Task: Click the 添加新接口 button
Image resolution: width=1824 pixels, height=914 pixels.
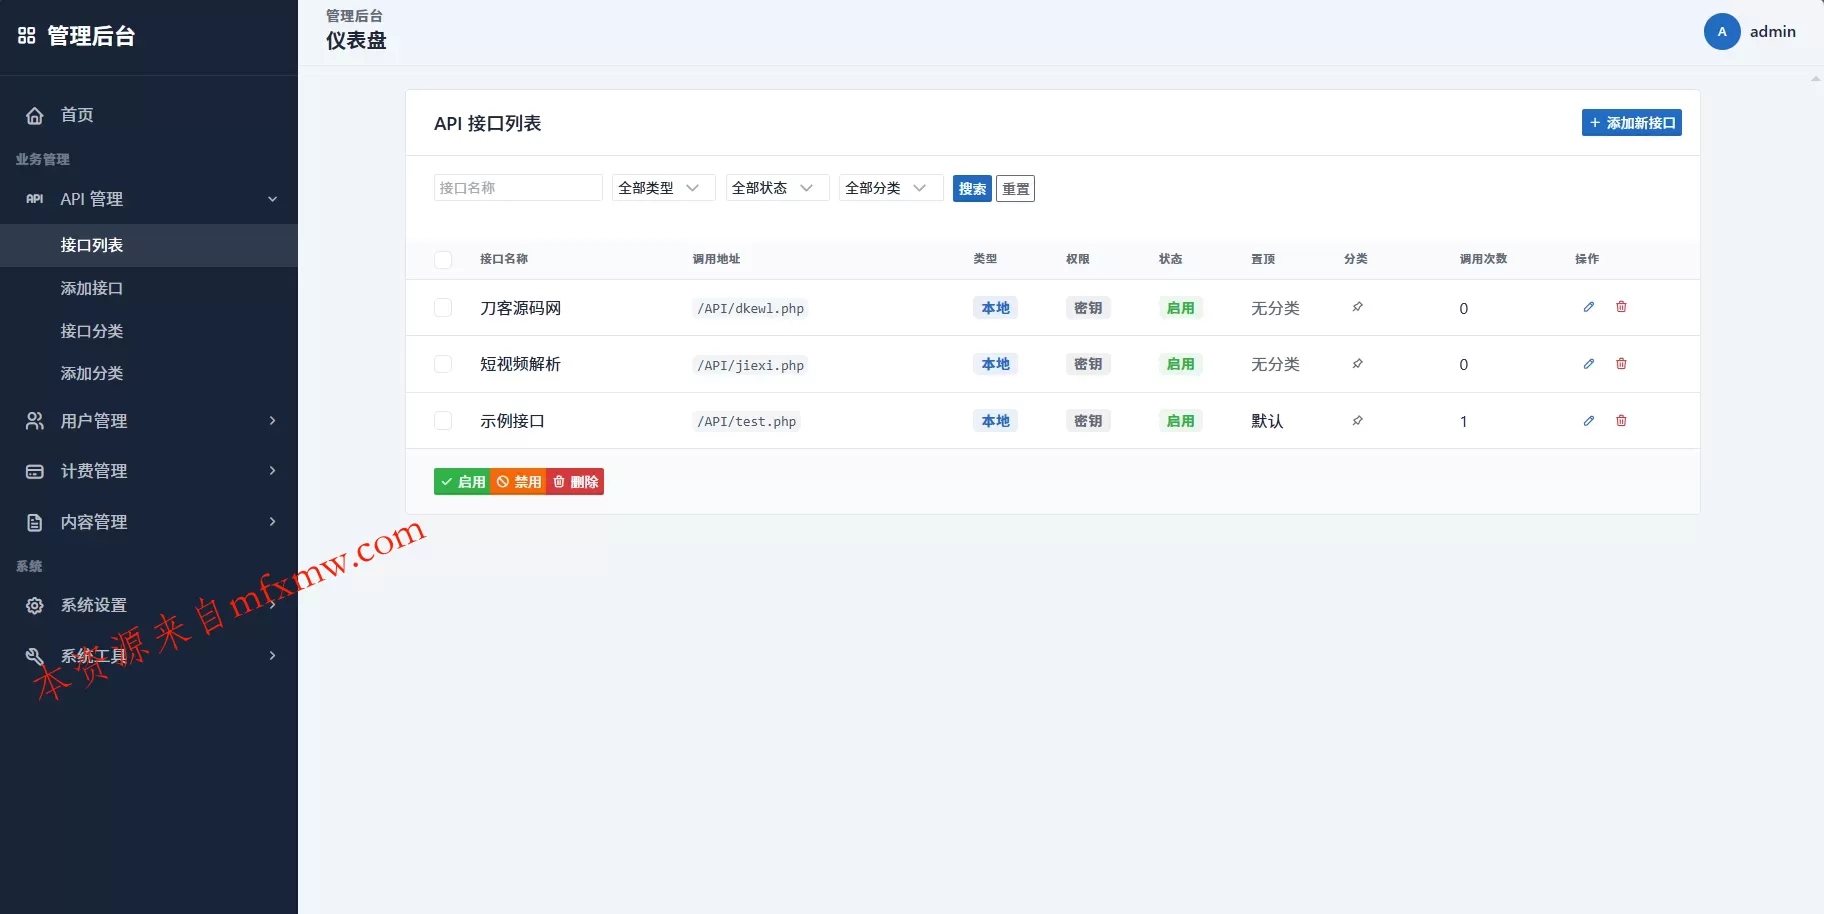Action: click(x=1631, y=123)
